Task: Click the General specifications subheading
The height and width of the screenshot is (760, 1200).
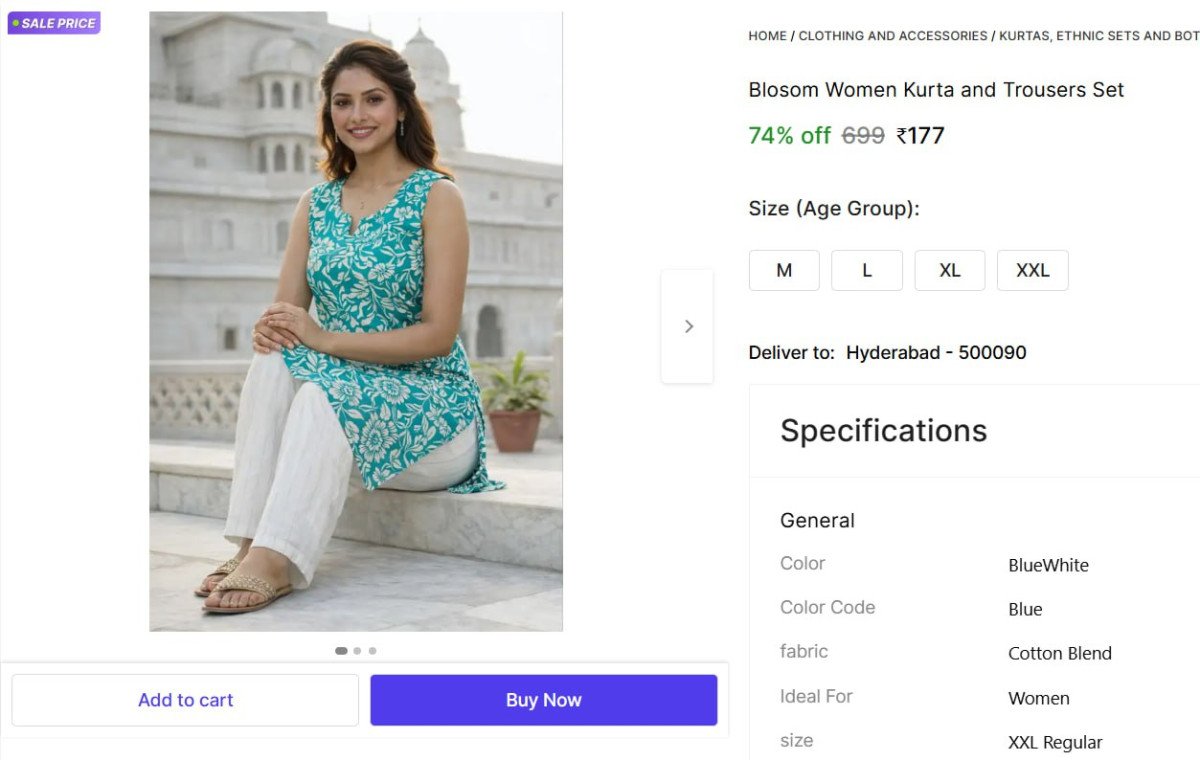Action: coord(817,521)
